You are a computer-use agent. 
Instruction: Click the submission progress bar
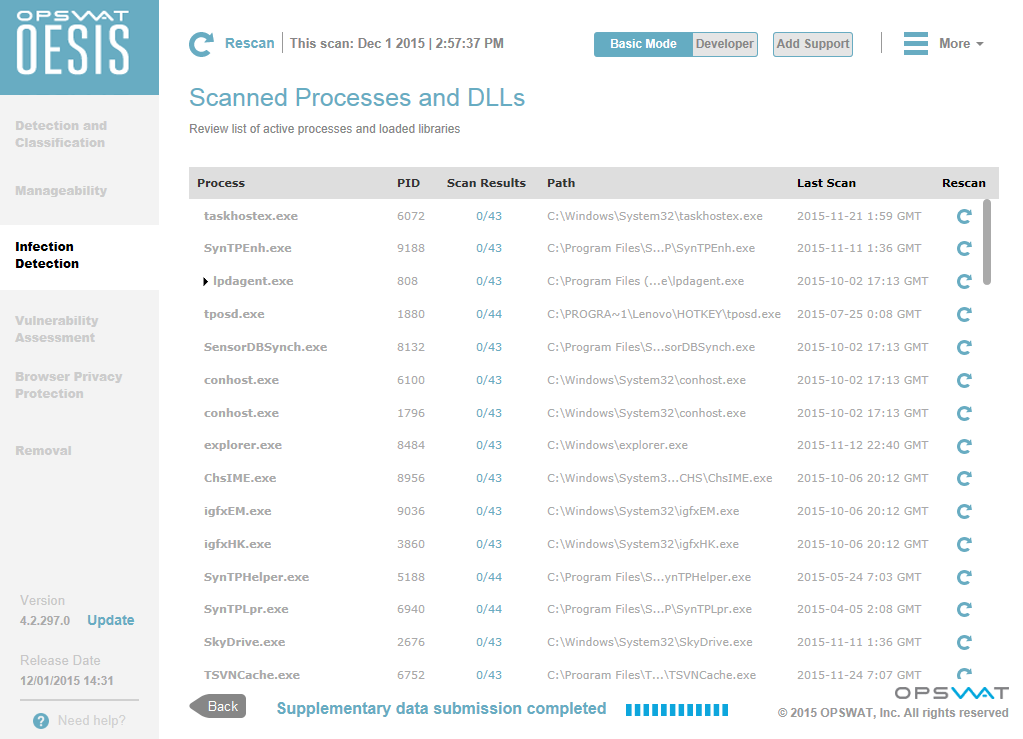[x=677, y=710]
